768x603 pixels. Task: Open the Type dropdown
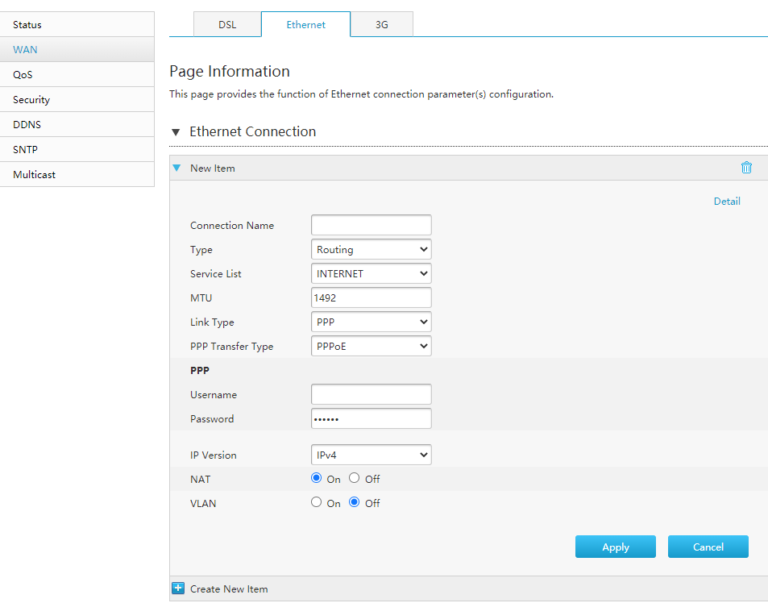click(x=371, y=250)
